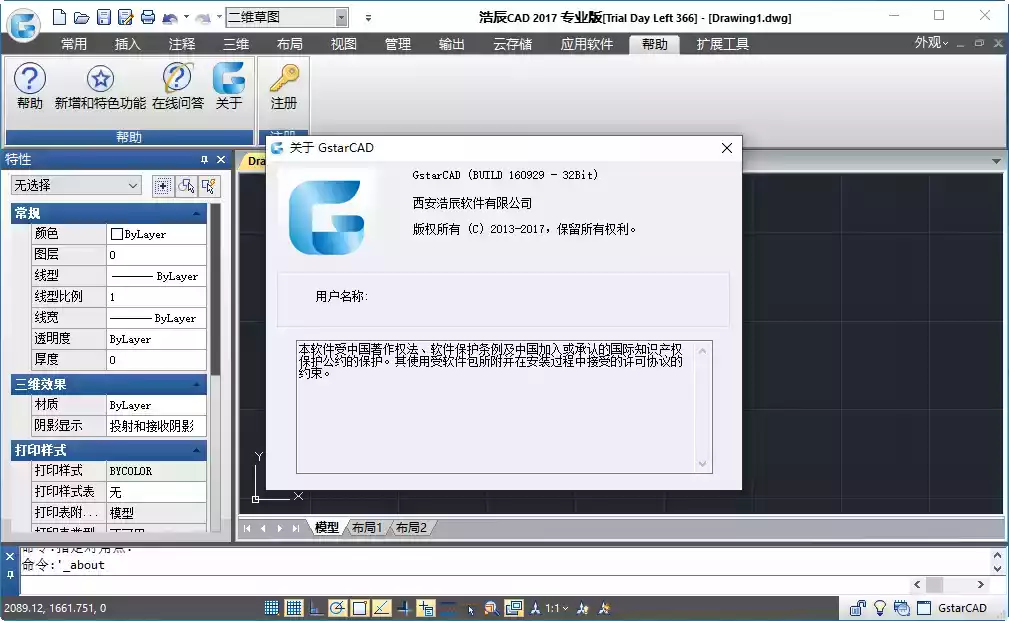Switch to the 插入 ribbon tab

pos(128,44)
